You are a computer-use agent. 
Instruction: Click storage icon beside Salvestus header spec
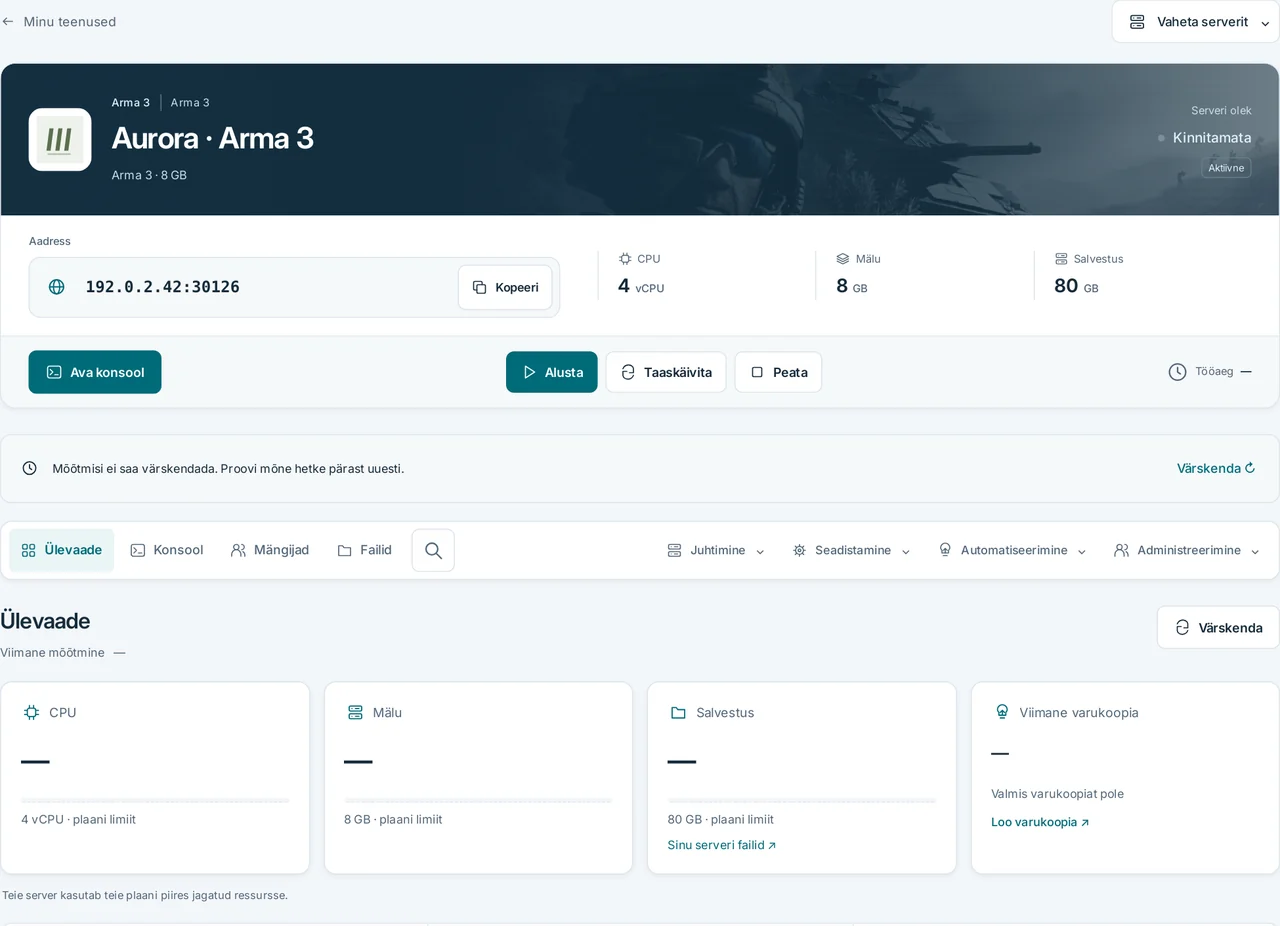click(1061, 258)
